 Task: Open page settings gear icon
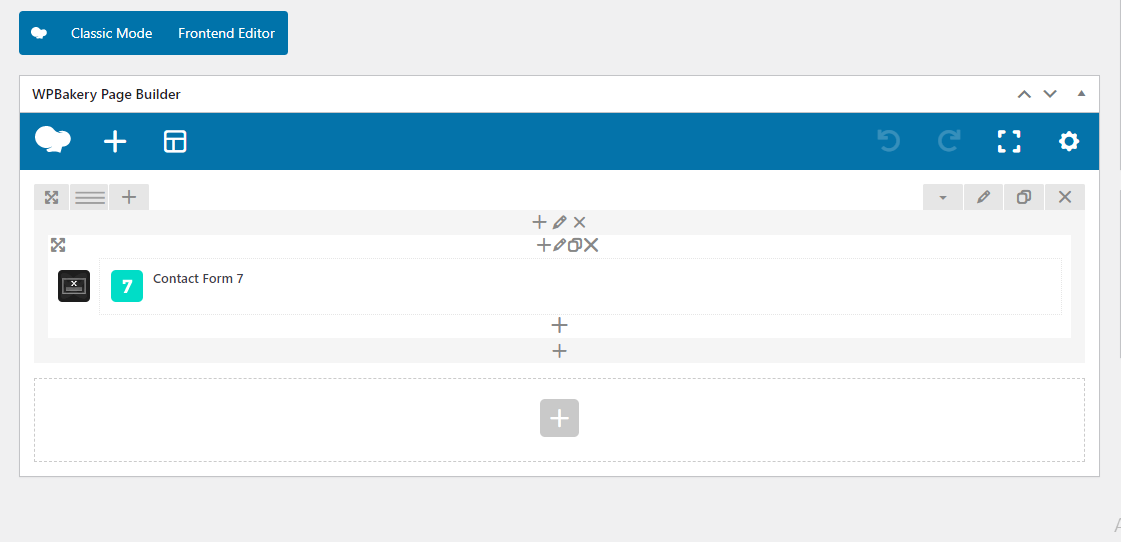click(1068, 141)
